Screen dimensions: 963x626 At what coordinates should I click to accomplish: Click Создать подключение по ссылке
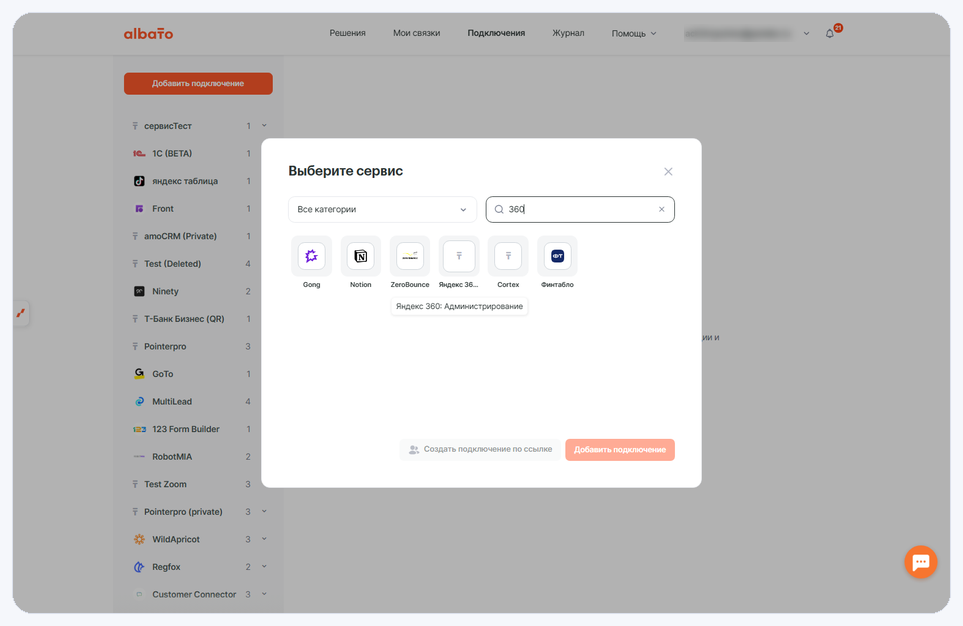click(x=480, y=450)
